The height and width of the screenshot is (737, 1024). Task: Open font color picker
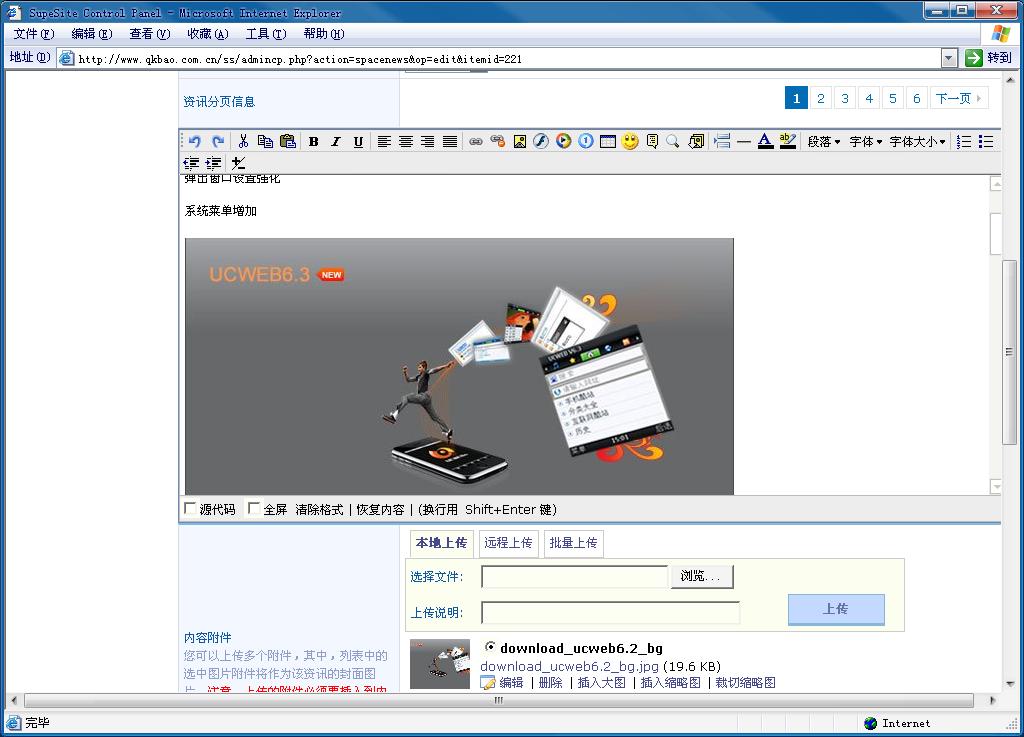tap(765, 141)
